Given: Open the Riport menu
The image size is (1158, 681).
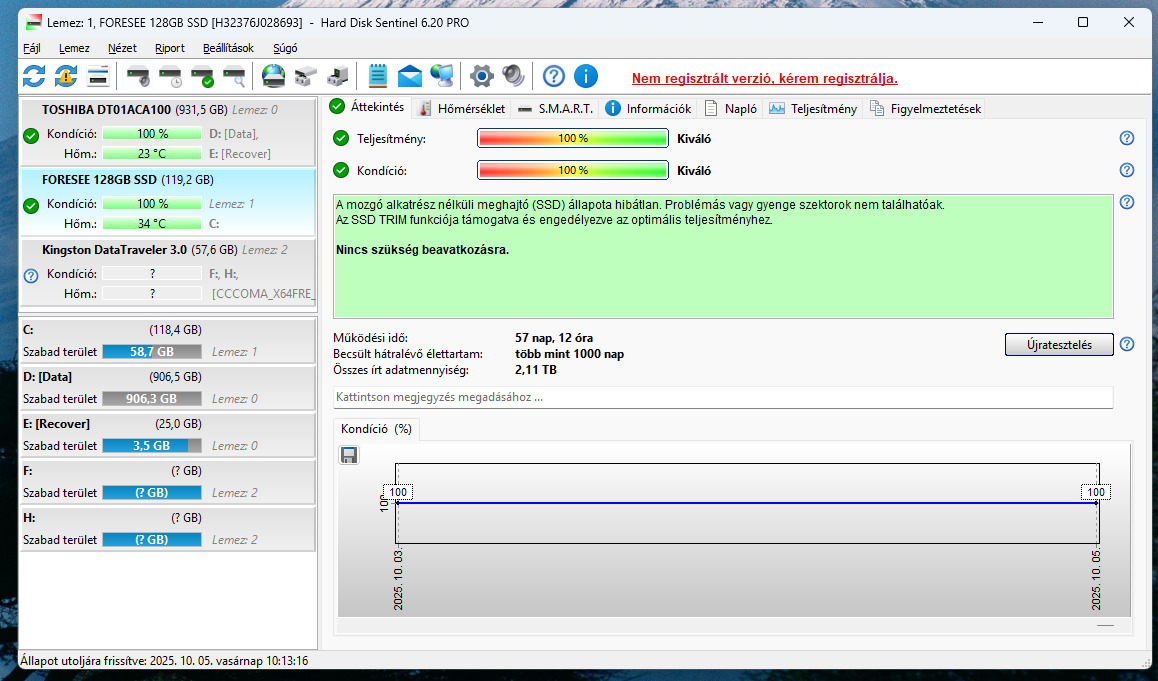Looking at the screenshot, I should [170, 48].
